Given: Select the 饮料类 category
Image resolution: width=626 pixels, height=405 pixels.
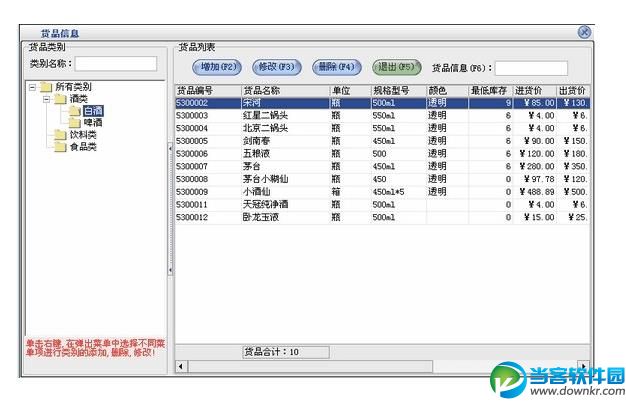Looking at the screenshot, I should pyautogui.click(x=83, y=135).
